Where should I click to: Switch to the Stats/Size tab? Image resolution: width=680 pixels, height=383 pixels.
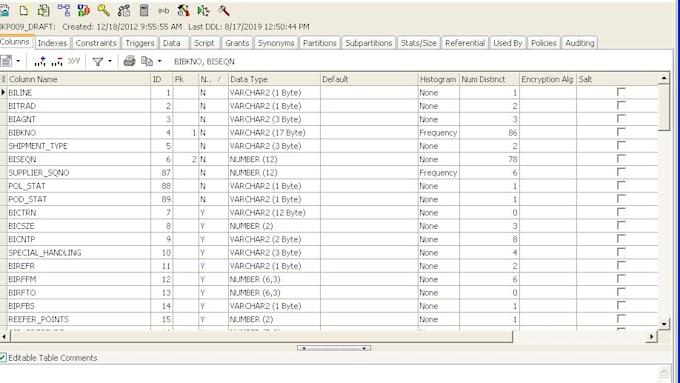coord(418,43)
